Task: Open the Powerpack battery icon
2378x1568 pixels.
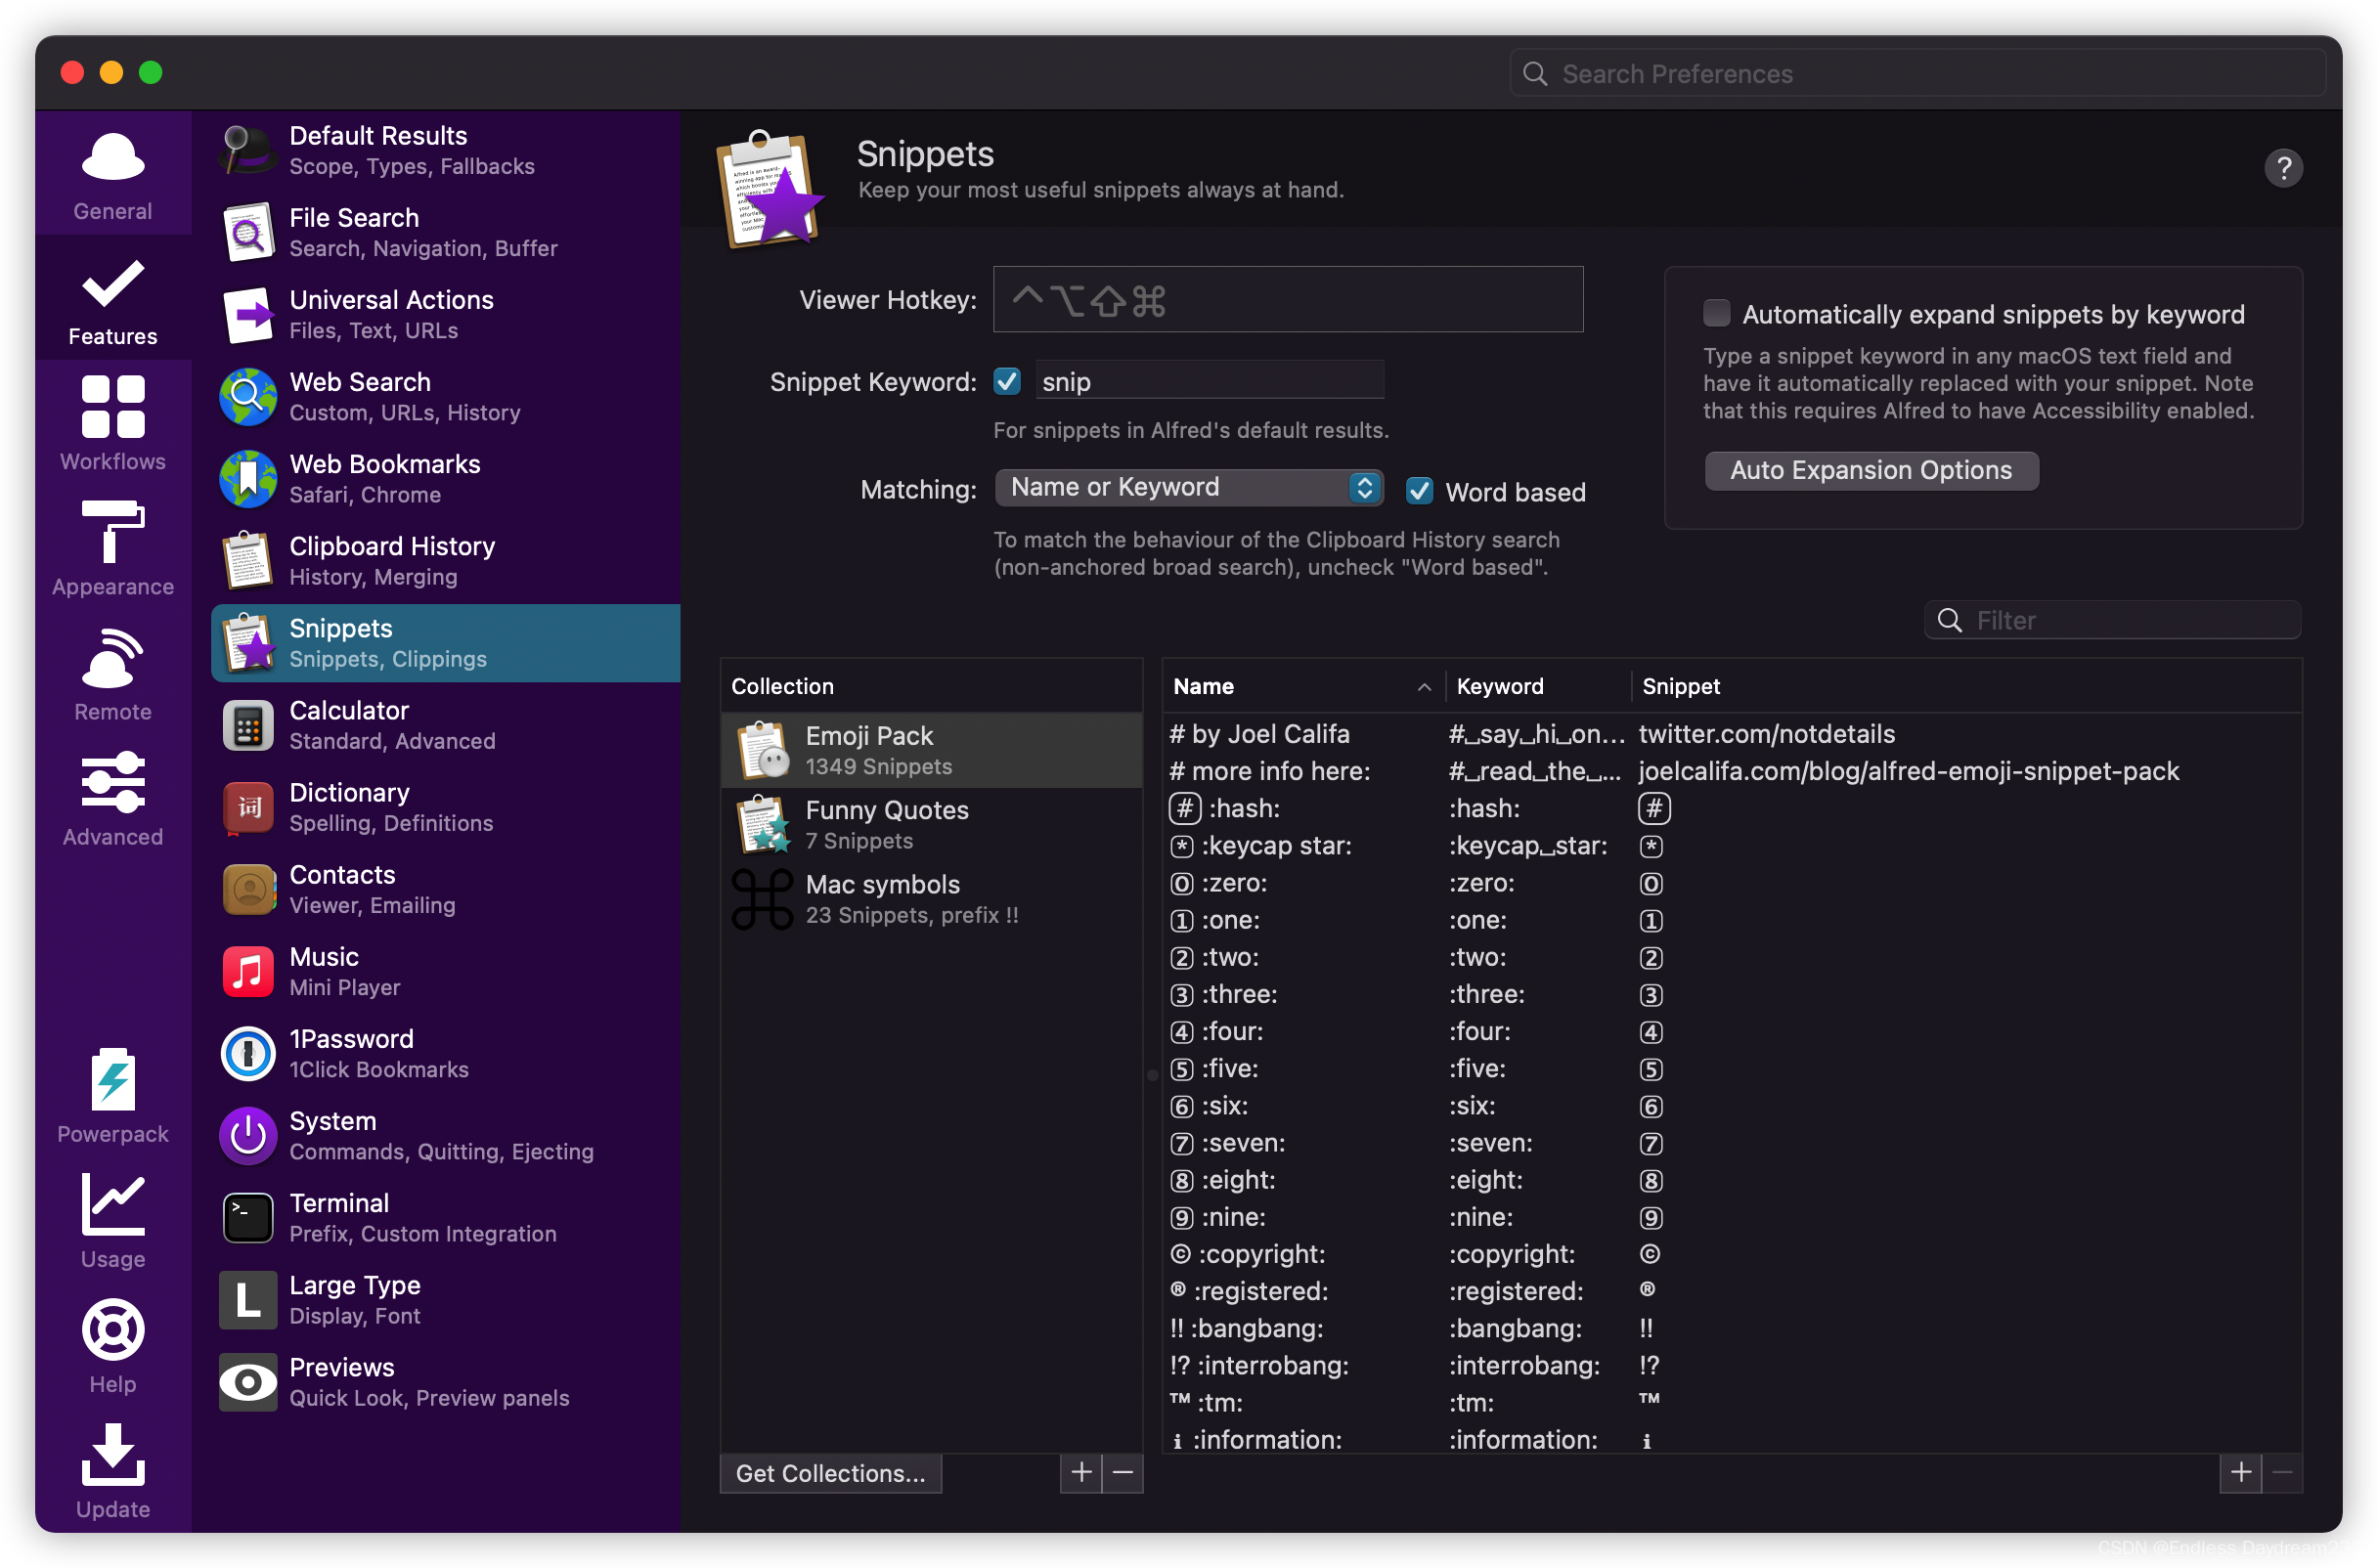Action: (113, 1080)
